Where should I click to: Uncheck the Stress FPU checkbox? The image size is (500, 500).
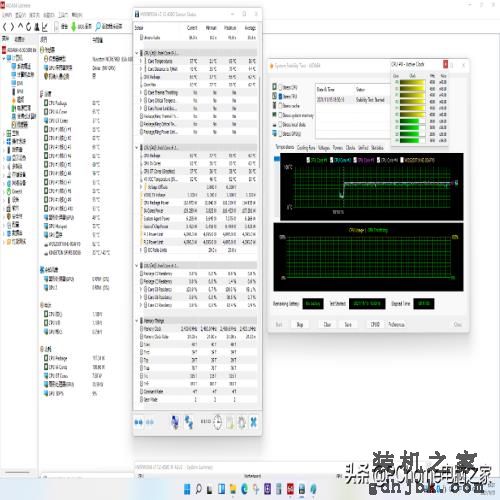click(281, 96)
